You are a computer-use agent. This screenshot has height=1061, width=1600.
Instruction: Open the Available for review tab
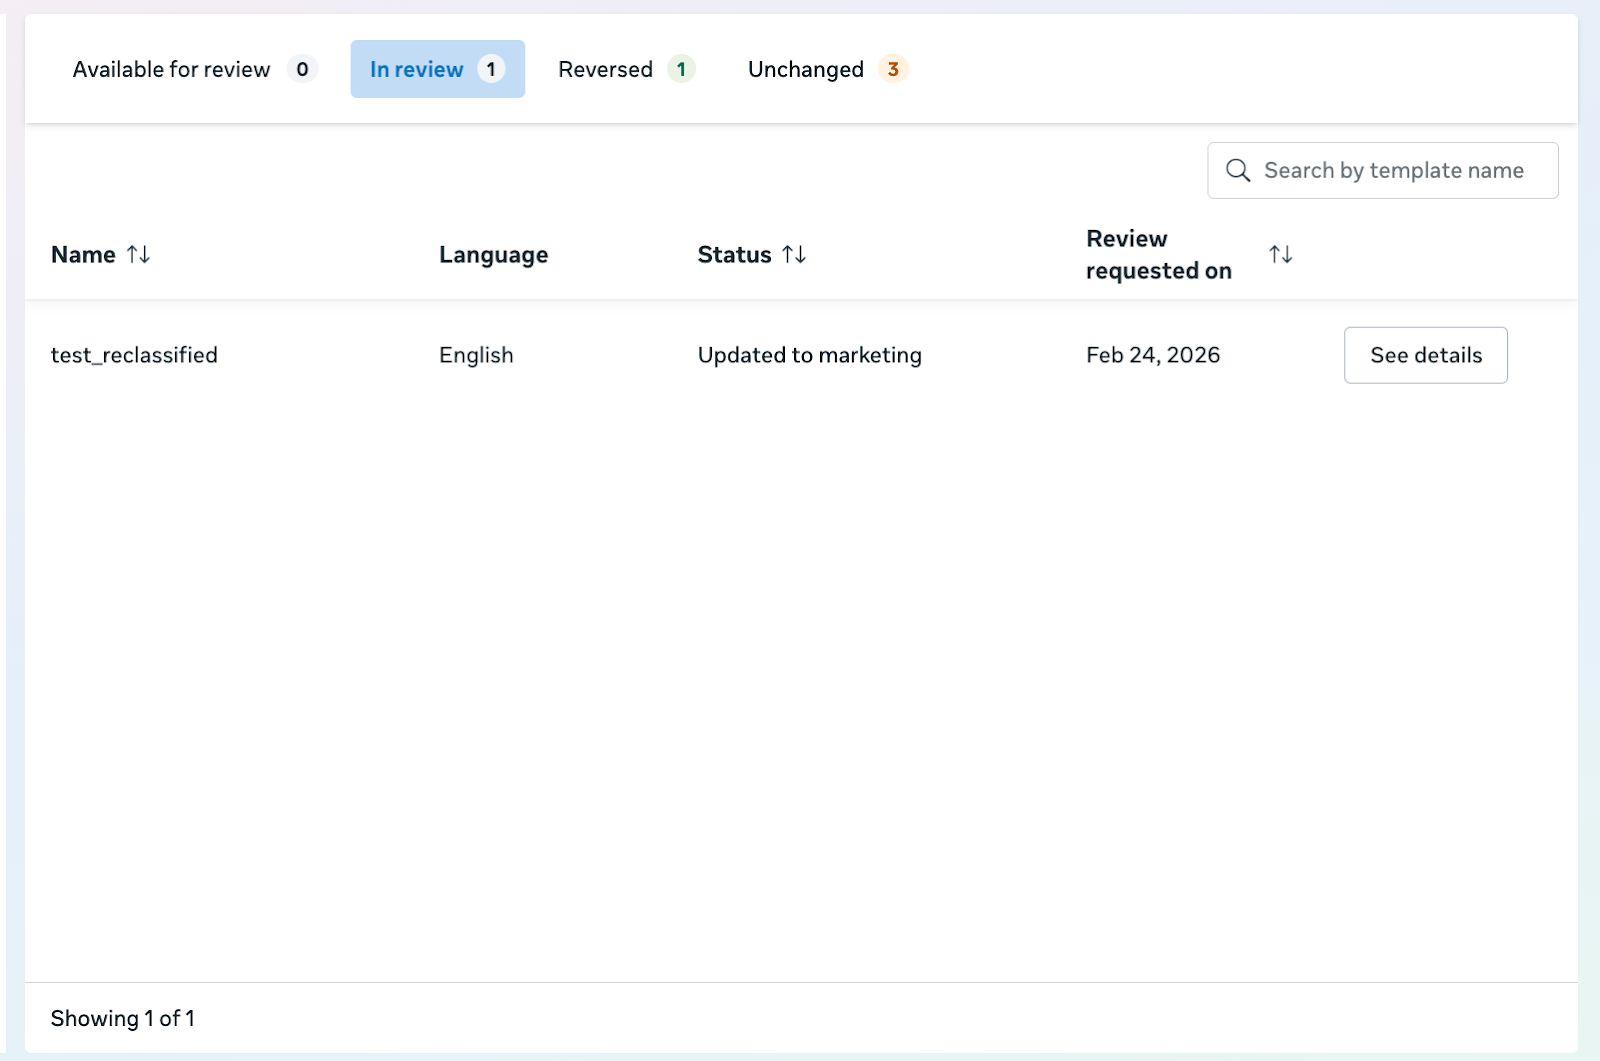click(x=172, y=69)
